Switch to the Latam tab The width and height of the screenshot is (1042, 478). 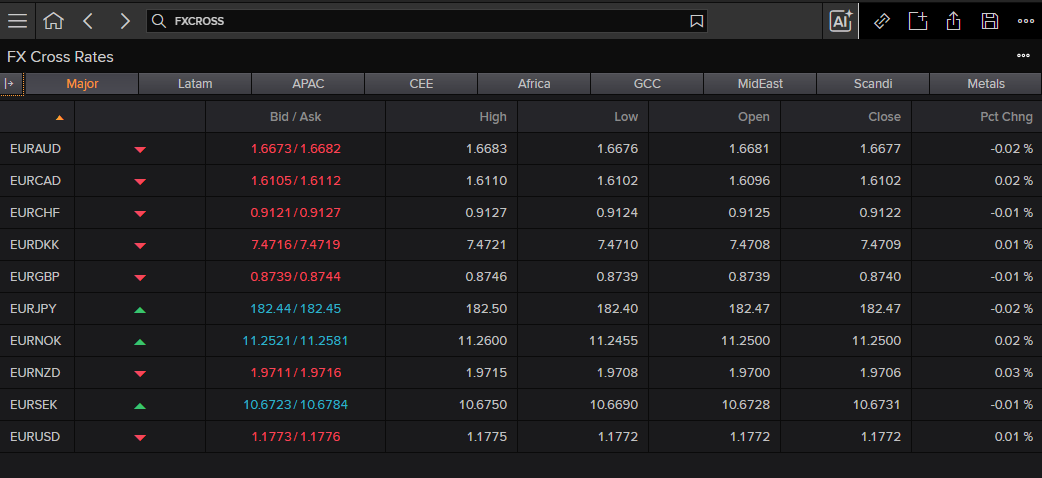click(195, 84)
